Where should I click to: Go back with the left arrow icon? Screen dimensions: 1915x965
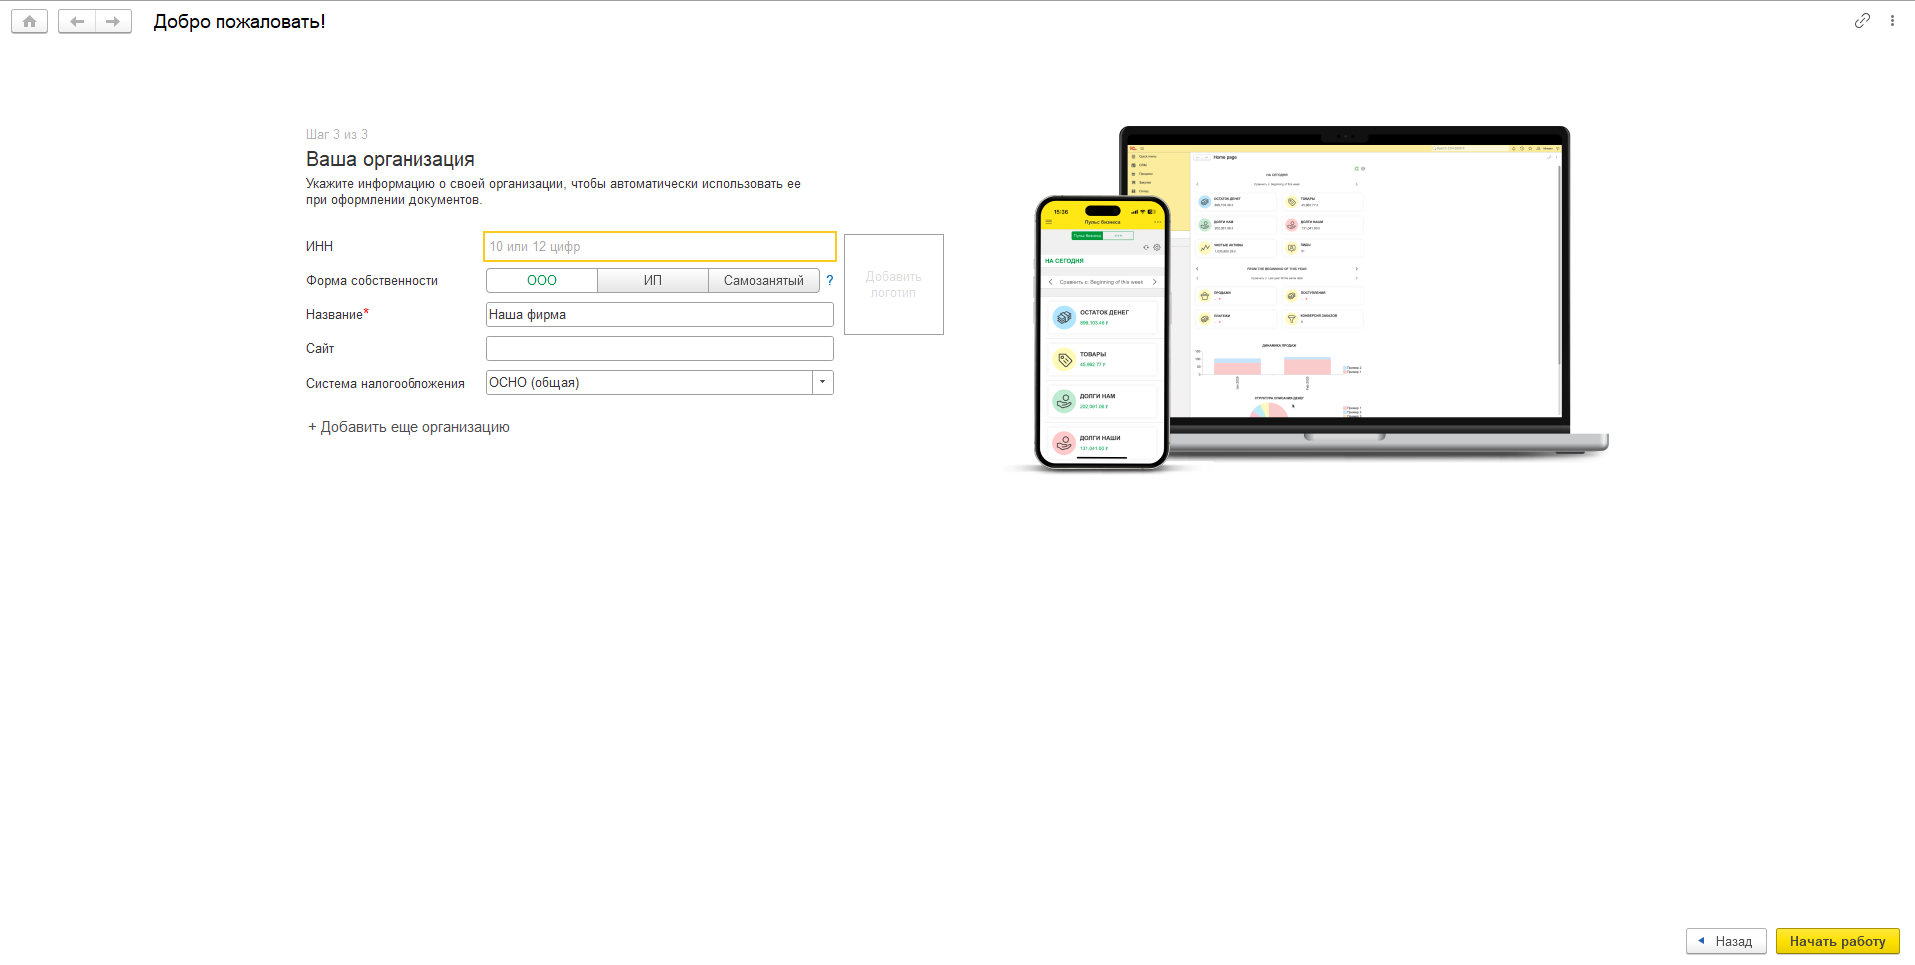click(x=77, y=21)
